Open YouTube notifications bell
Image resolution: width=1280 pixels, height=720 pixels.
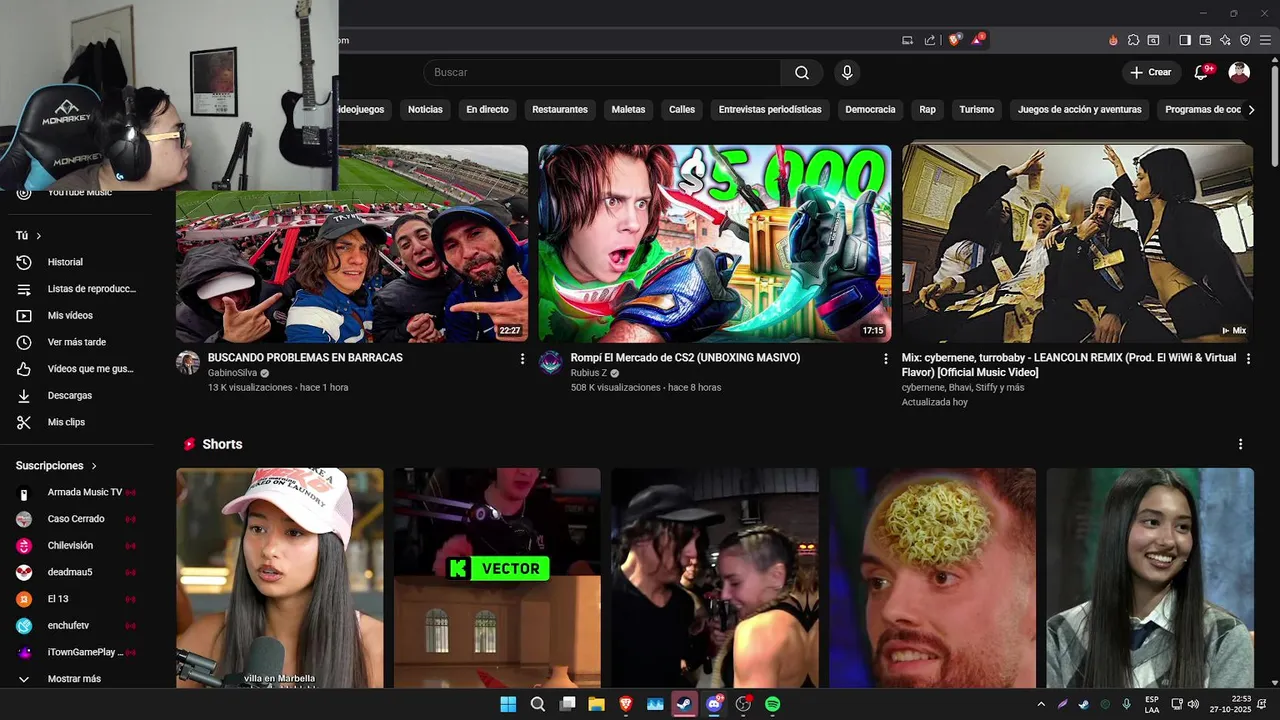1202,72
